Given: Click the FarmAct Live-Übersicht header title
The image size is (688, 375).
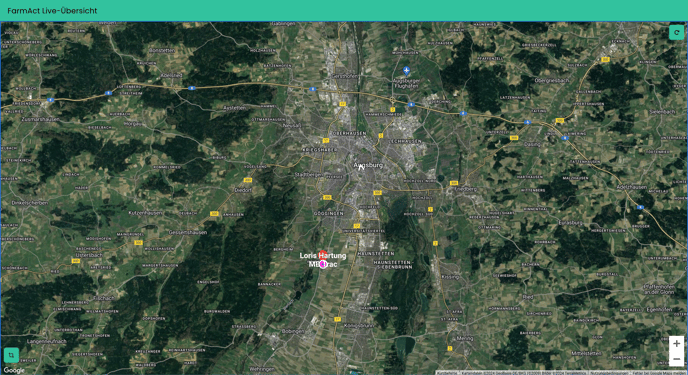Looking at the screenshot, I should pyautogui.click(x=52, y=11).
